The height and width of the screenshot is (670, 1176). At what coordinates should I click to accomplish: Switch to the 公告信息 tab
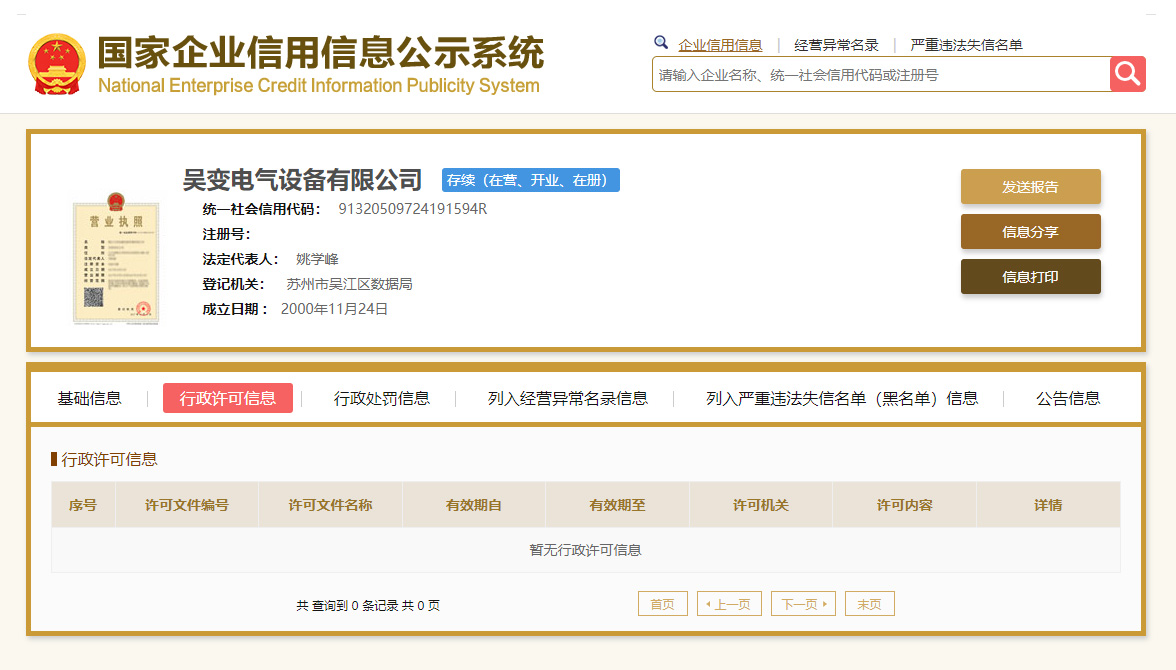(1068, 398)
